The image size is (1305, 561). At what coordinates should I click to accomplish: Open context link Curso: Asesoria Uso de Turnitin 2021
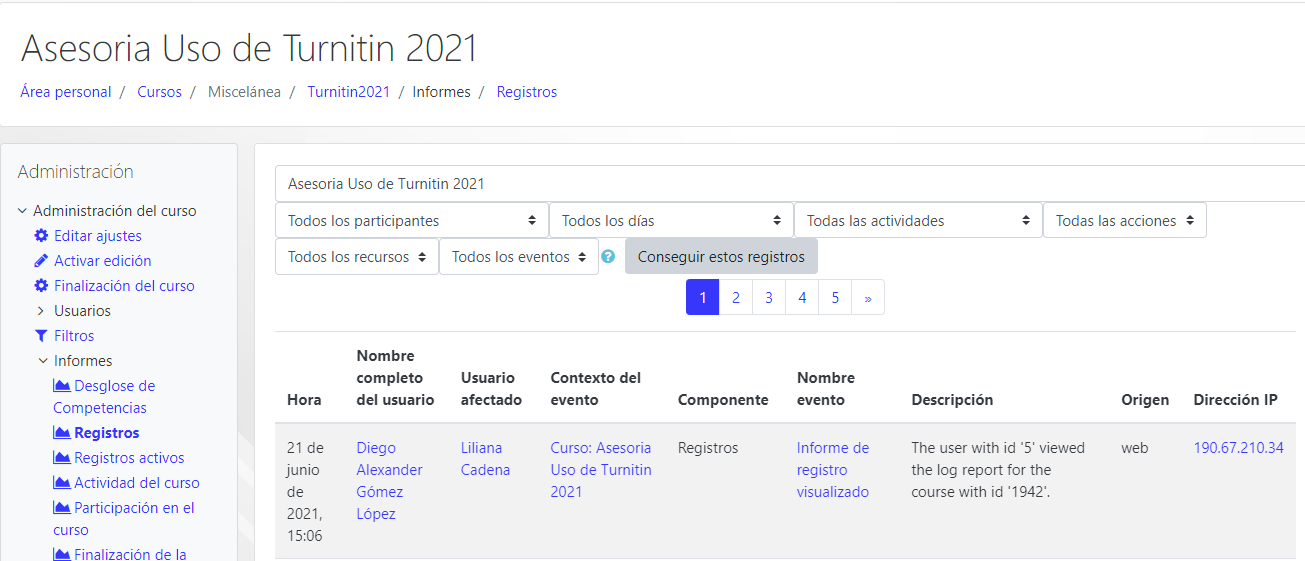[x=601, y=470]
